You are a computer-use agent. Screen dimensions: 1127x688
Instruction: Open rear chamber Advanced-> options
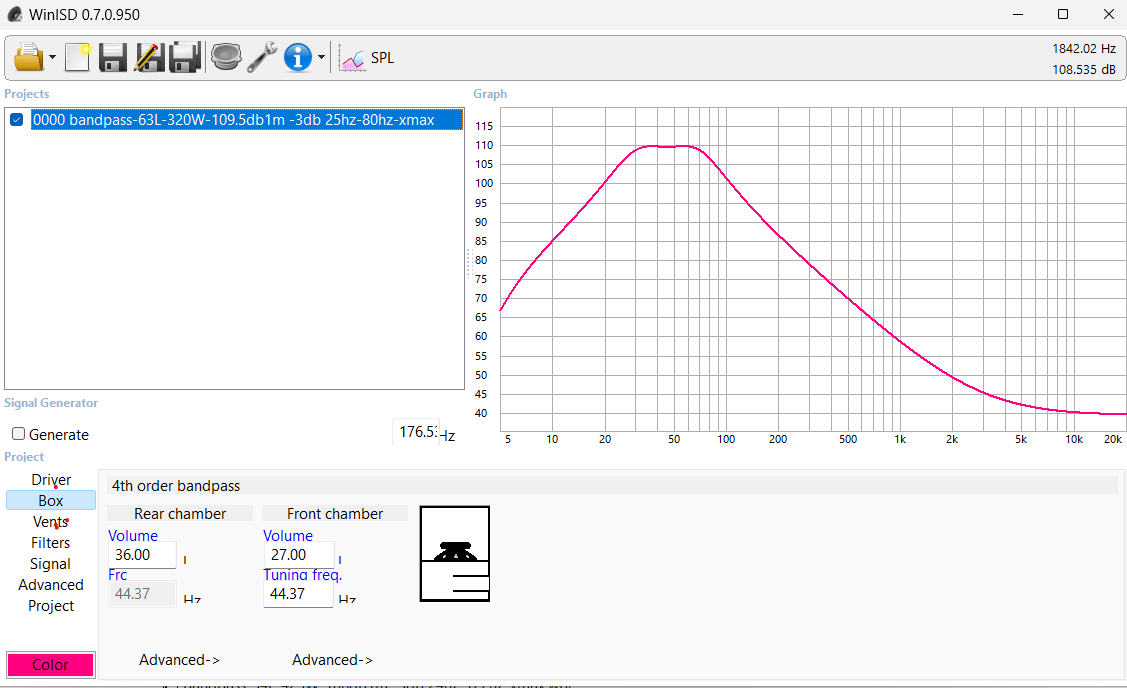pos(180,659)
